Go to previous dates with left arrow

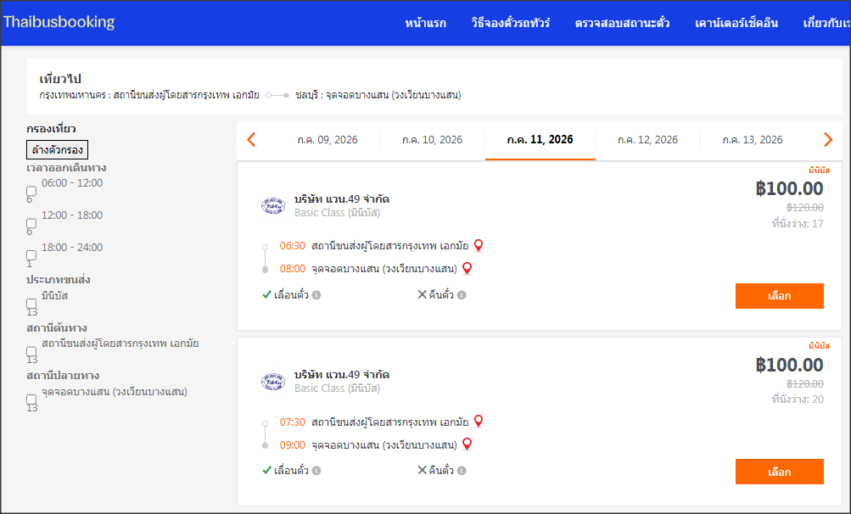pyautogui.click(x=251, y=139)
